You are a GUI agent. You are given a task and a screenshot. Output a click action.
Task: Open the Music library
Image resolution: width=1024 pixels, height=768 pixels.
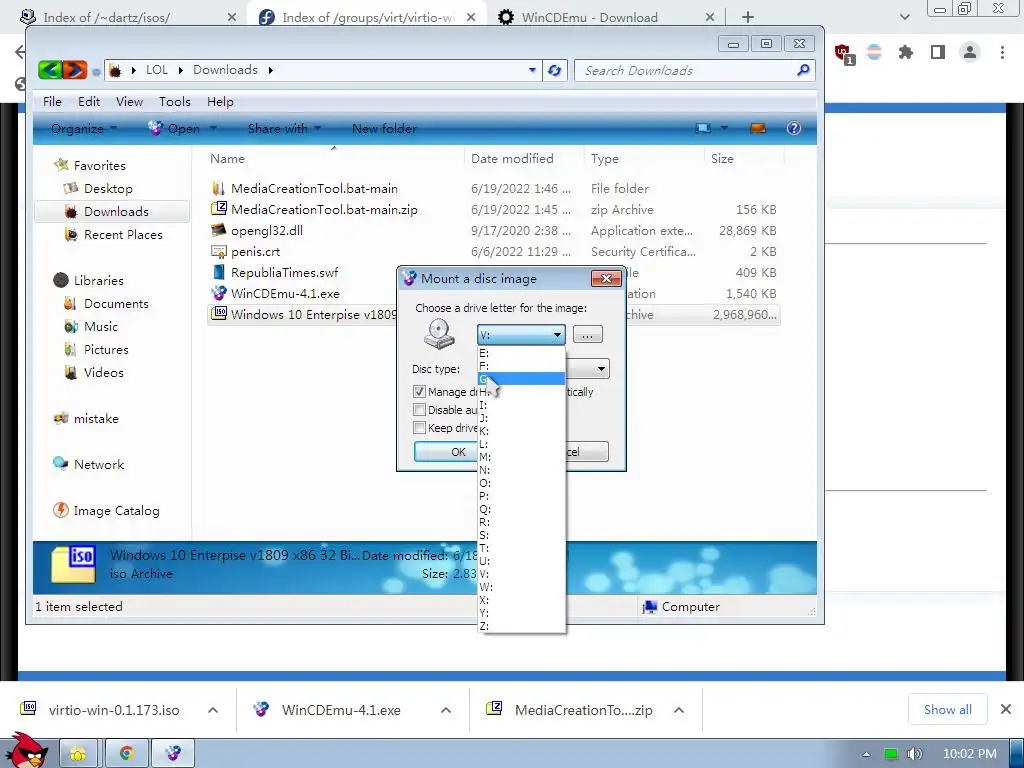click(x=101, y=327)
